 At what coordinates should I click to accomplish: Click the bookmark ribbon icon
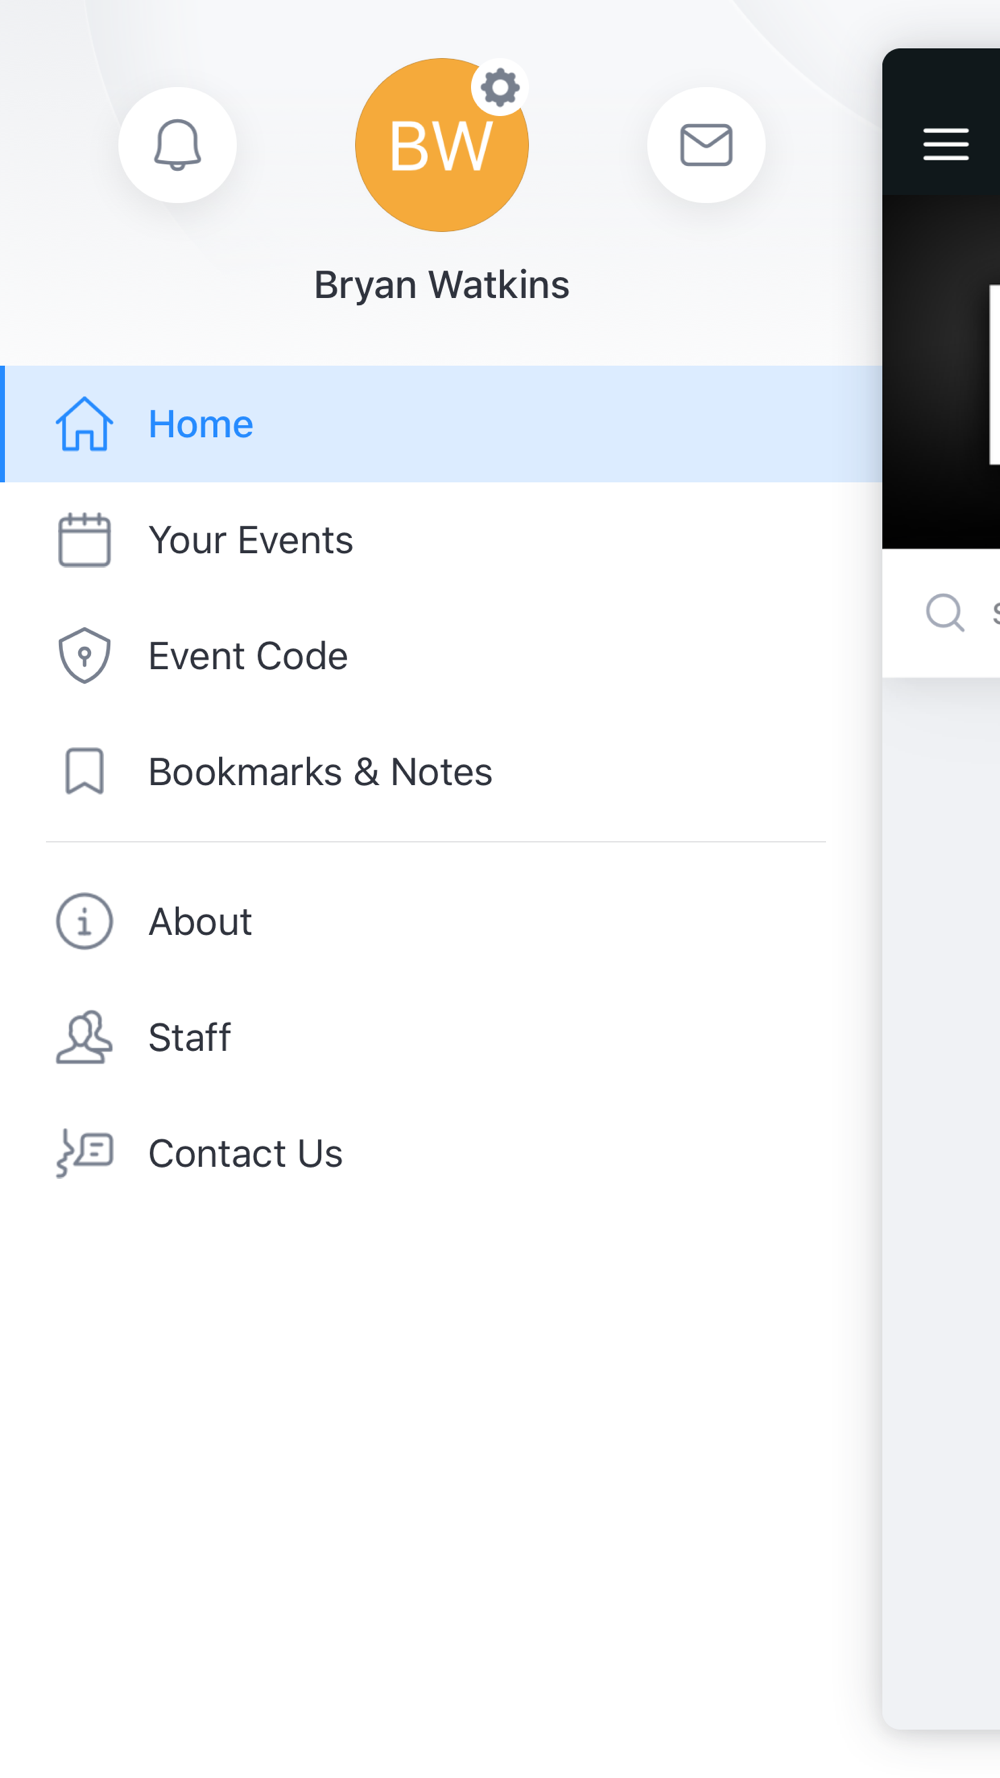(84, 772)
